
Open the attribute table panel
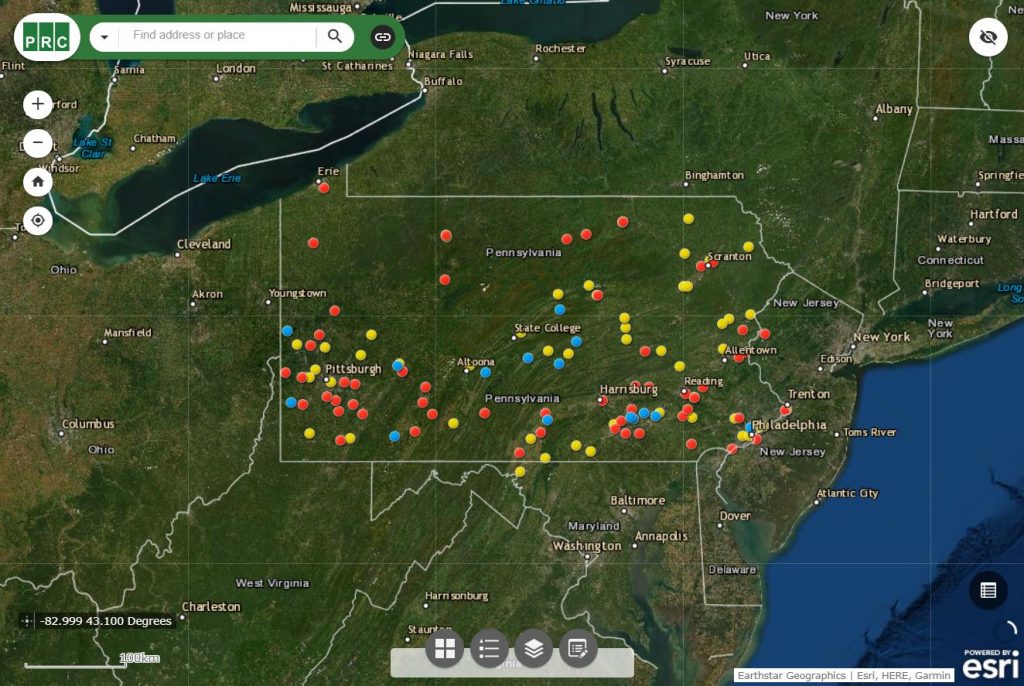pyautogui.click(x=988, y=590)
